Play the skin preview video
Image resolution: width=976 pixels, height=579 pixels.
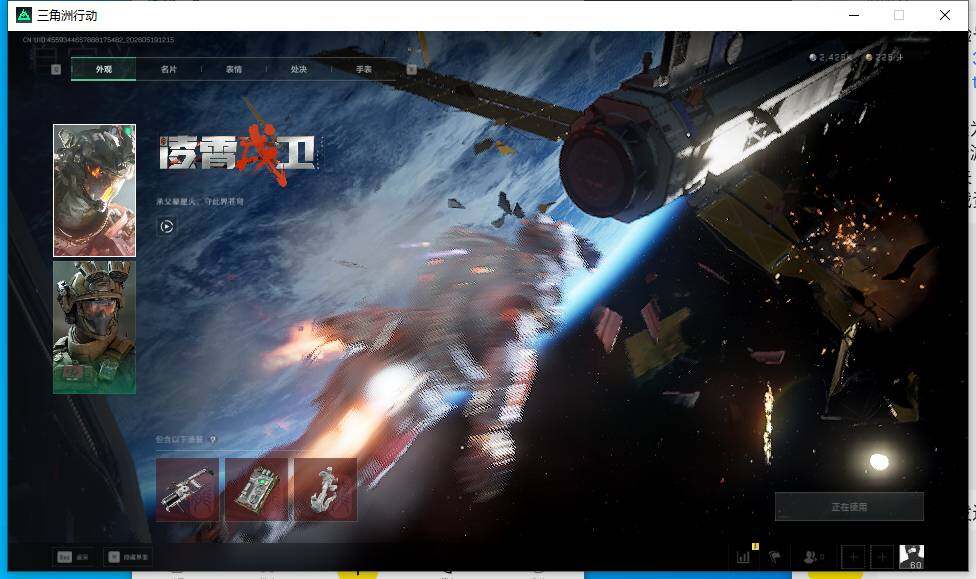pos(166,227)
